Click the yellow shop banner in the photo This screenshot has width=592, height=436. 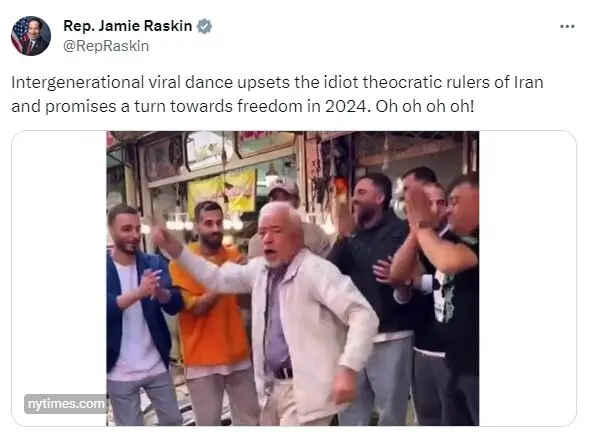(x=222, y=193)
